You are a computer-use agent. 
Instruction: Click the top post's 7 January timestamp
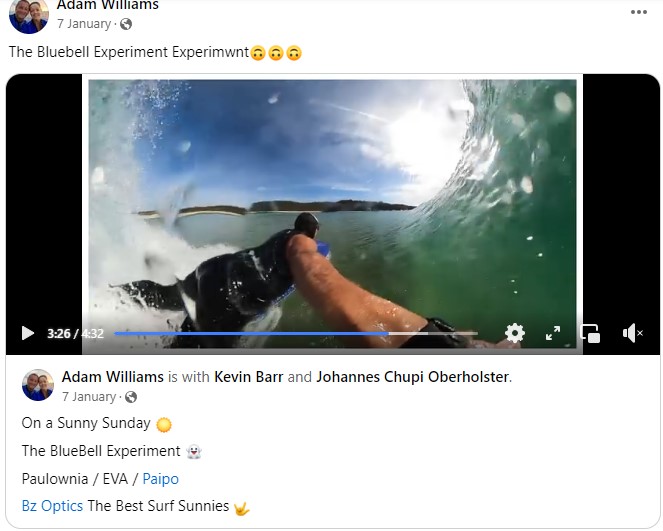85,23
